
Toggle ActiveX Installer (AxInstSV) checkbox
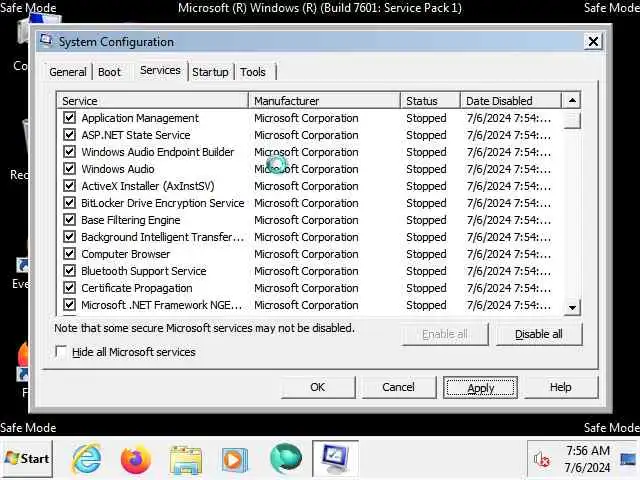pos(69,186)
